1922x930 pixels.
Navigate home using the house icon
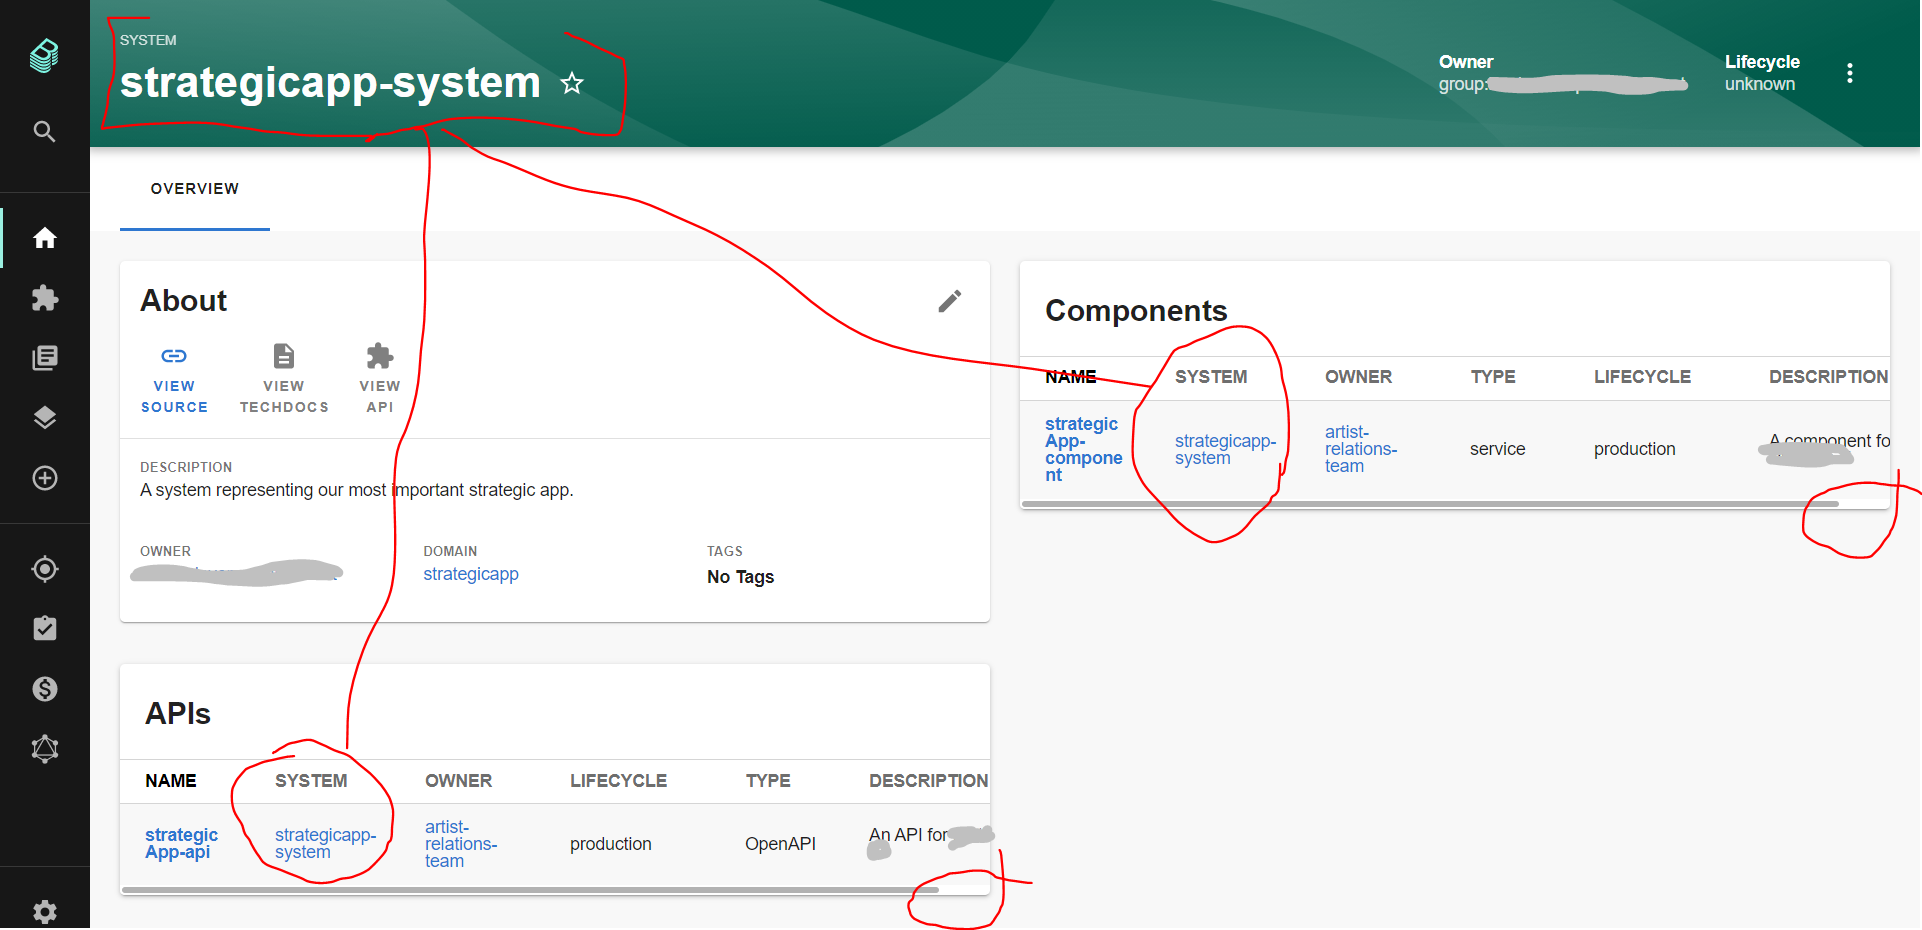[44, 237]
